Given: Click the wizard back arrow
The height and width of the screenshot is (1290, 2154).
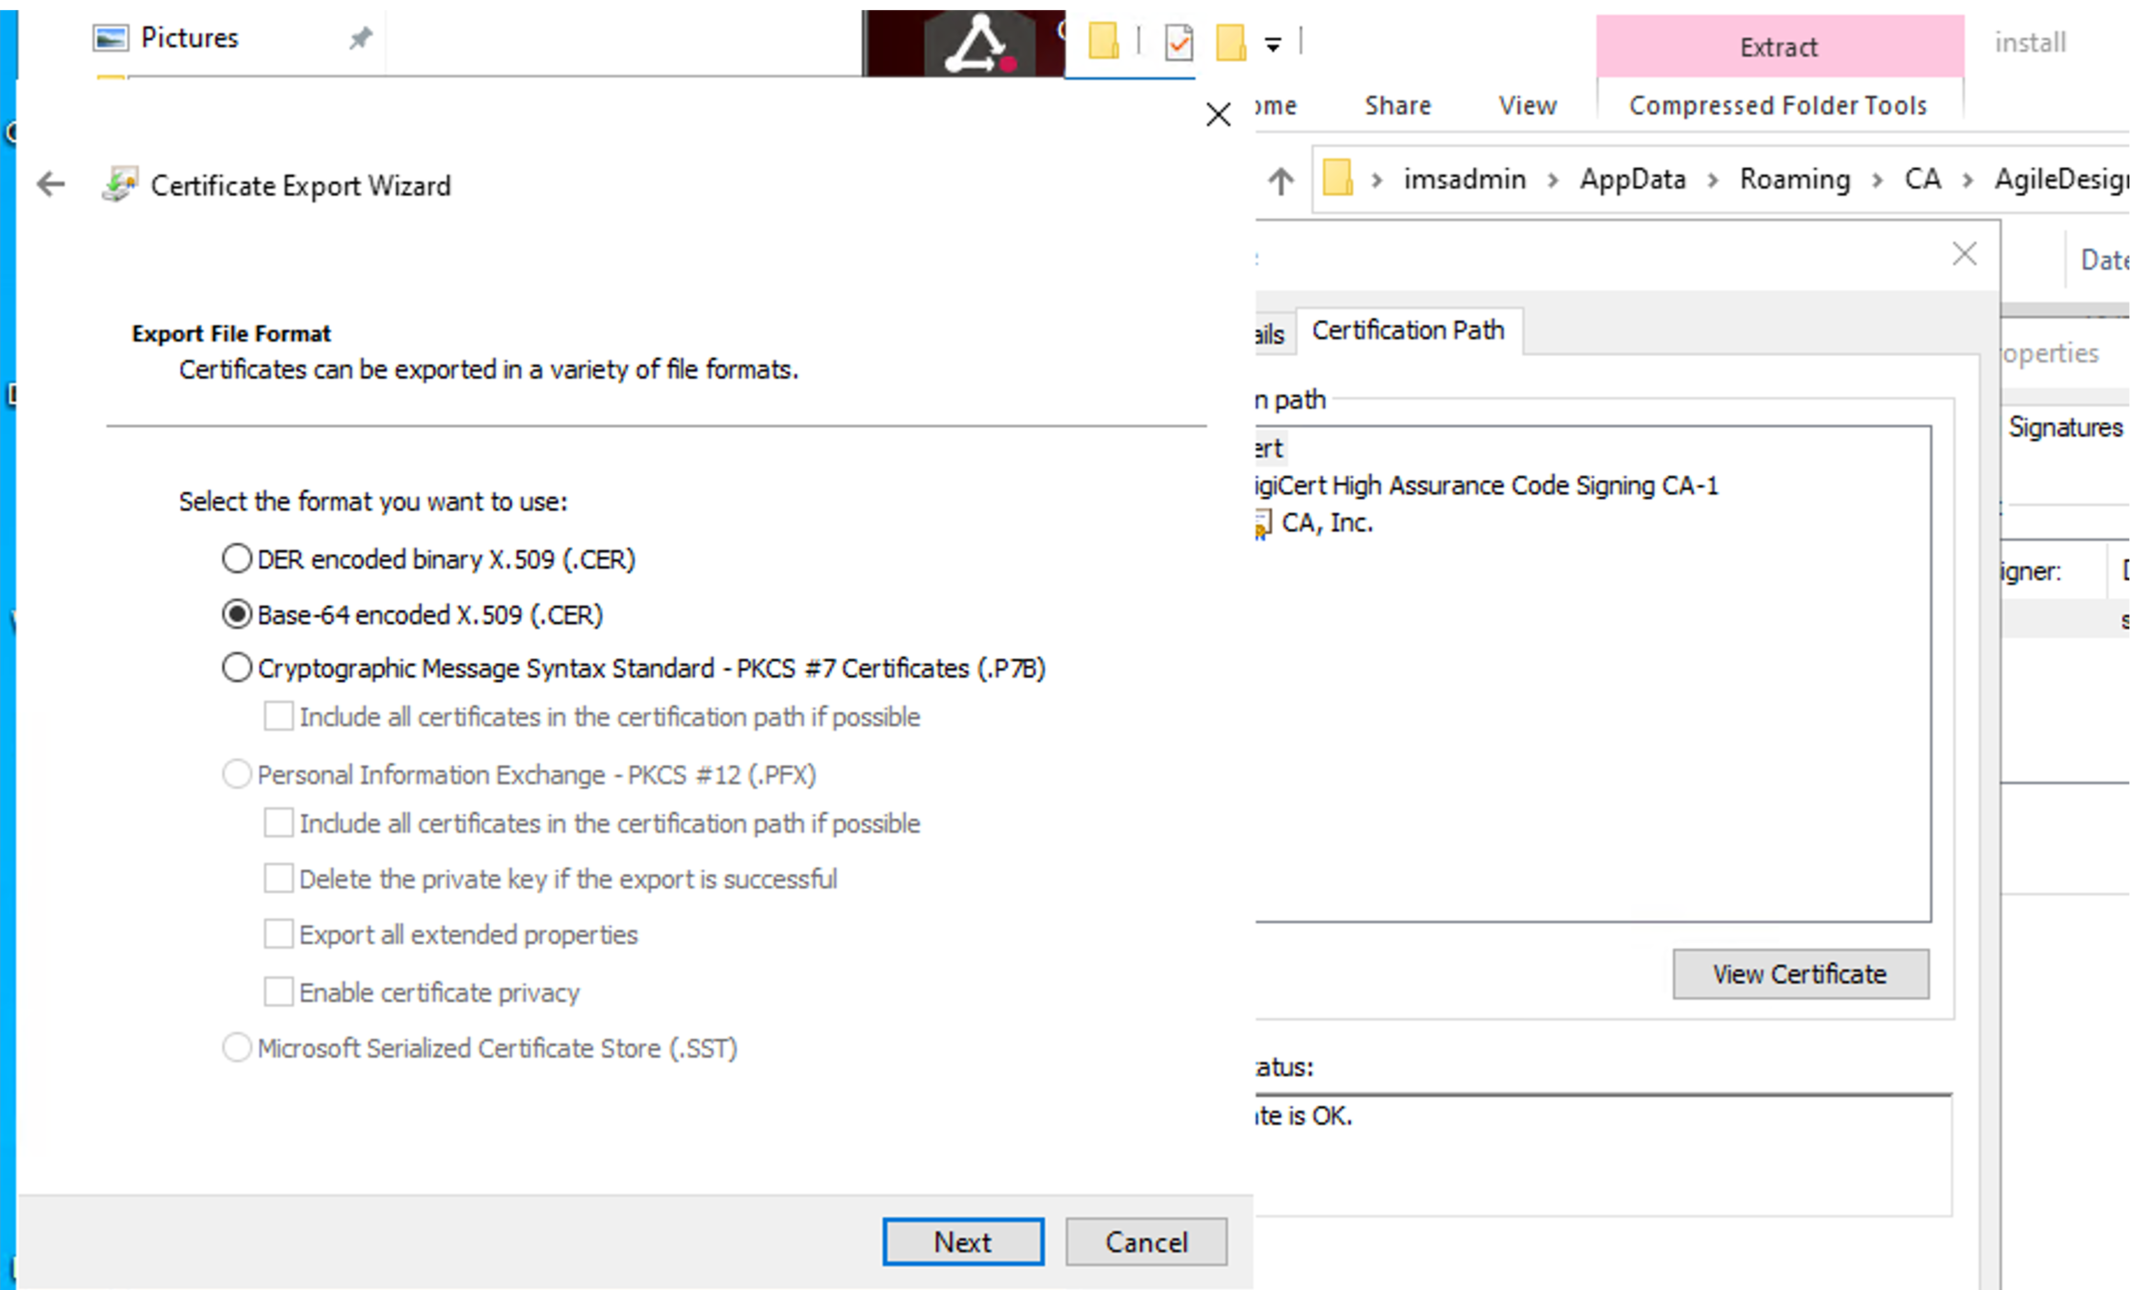Looking at the screenshot, I should pos(51,184).
